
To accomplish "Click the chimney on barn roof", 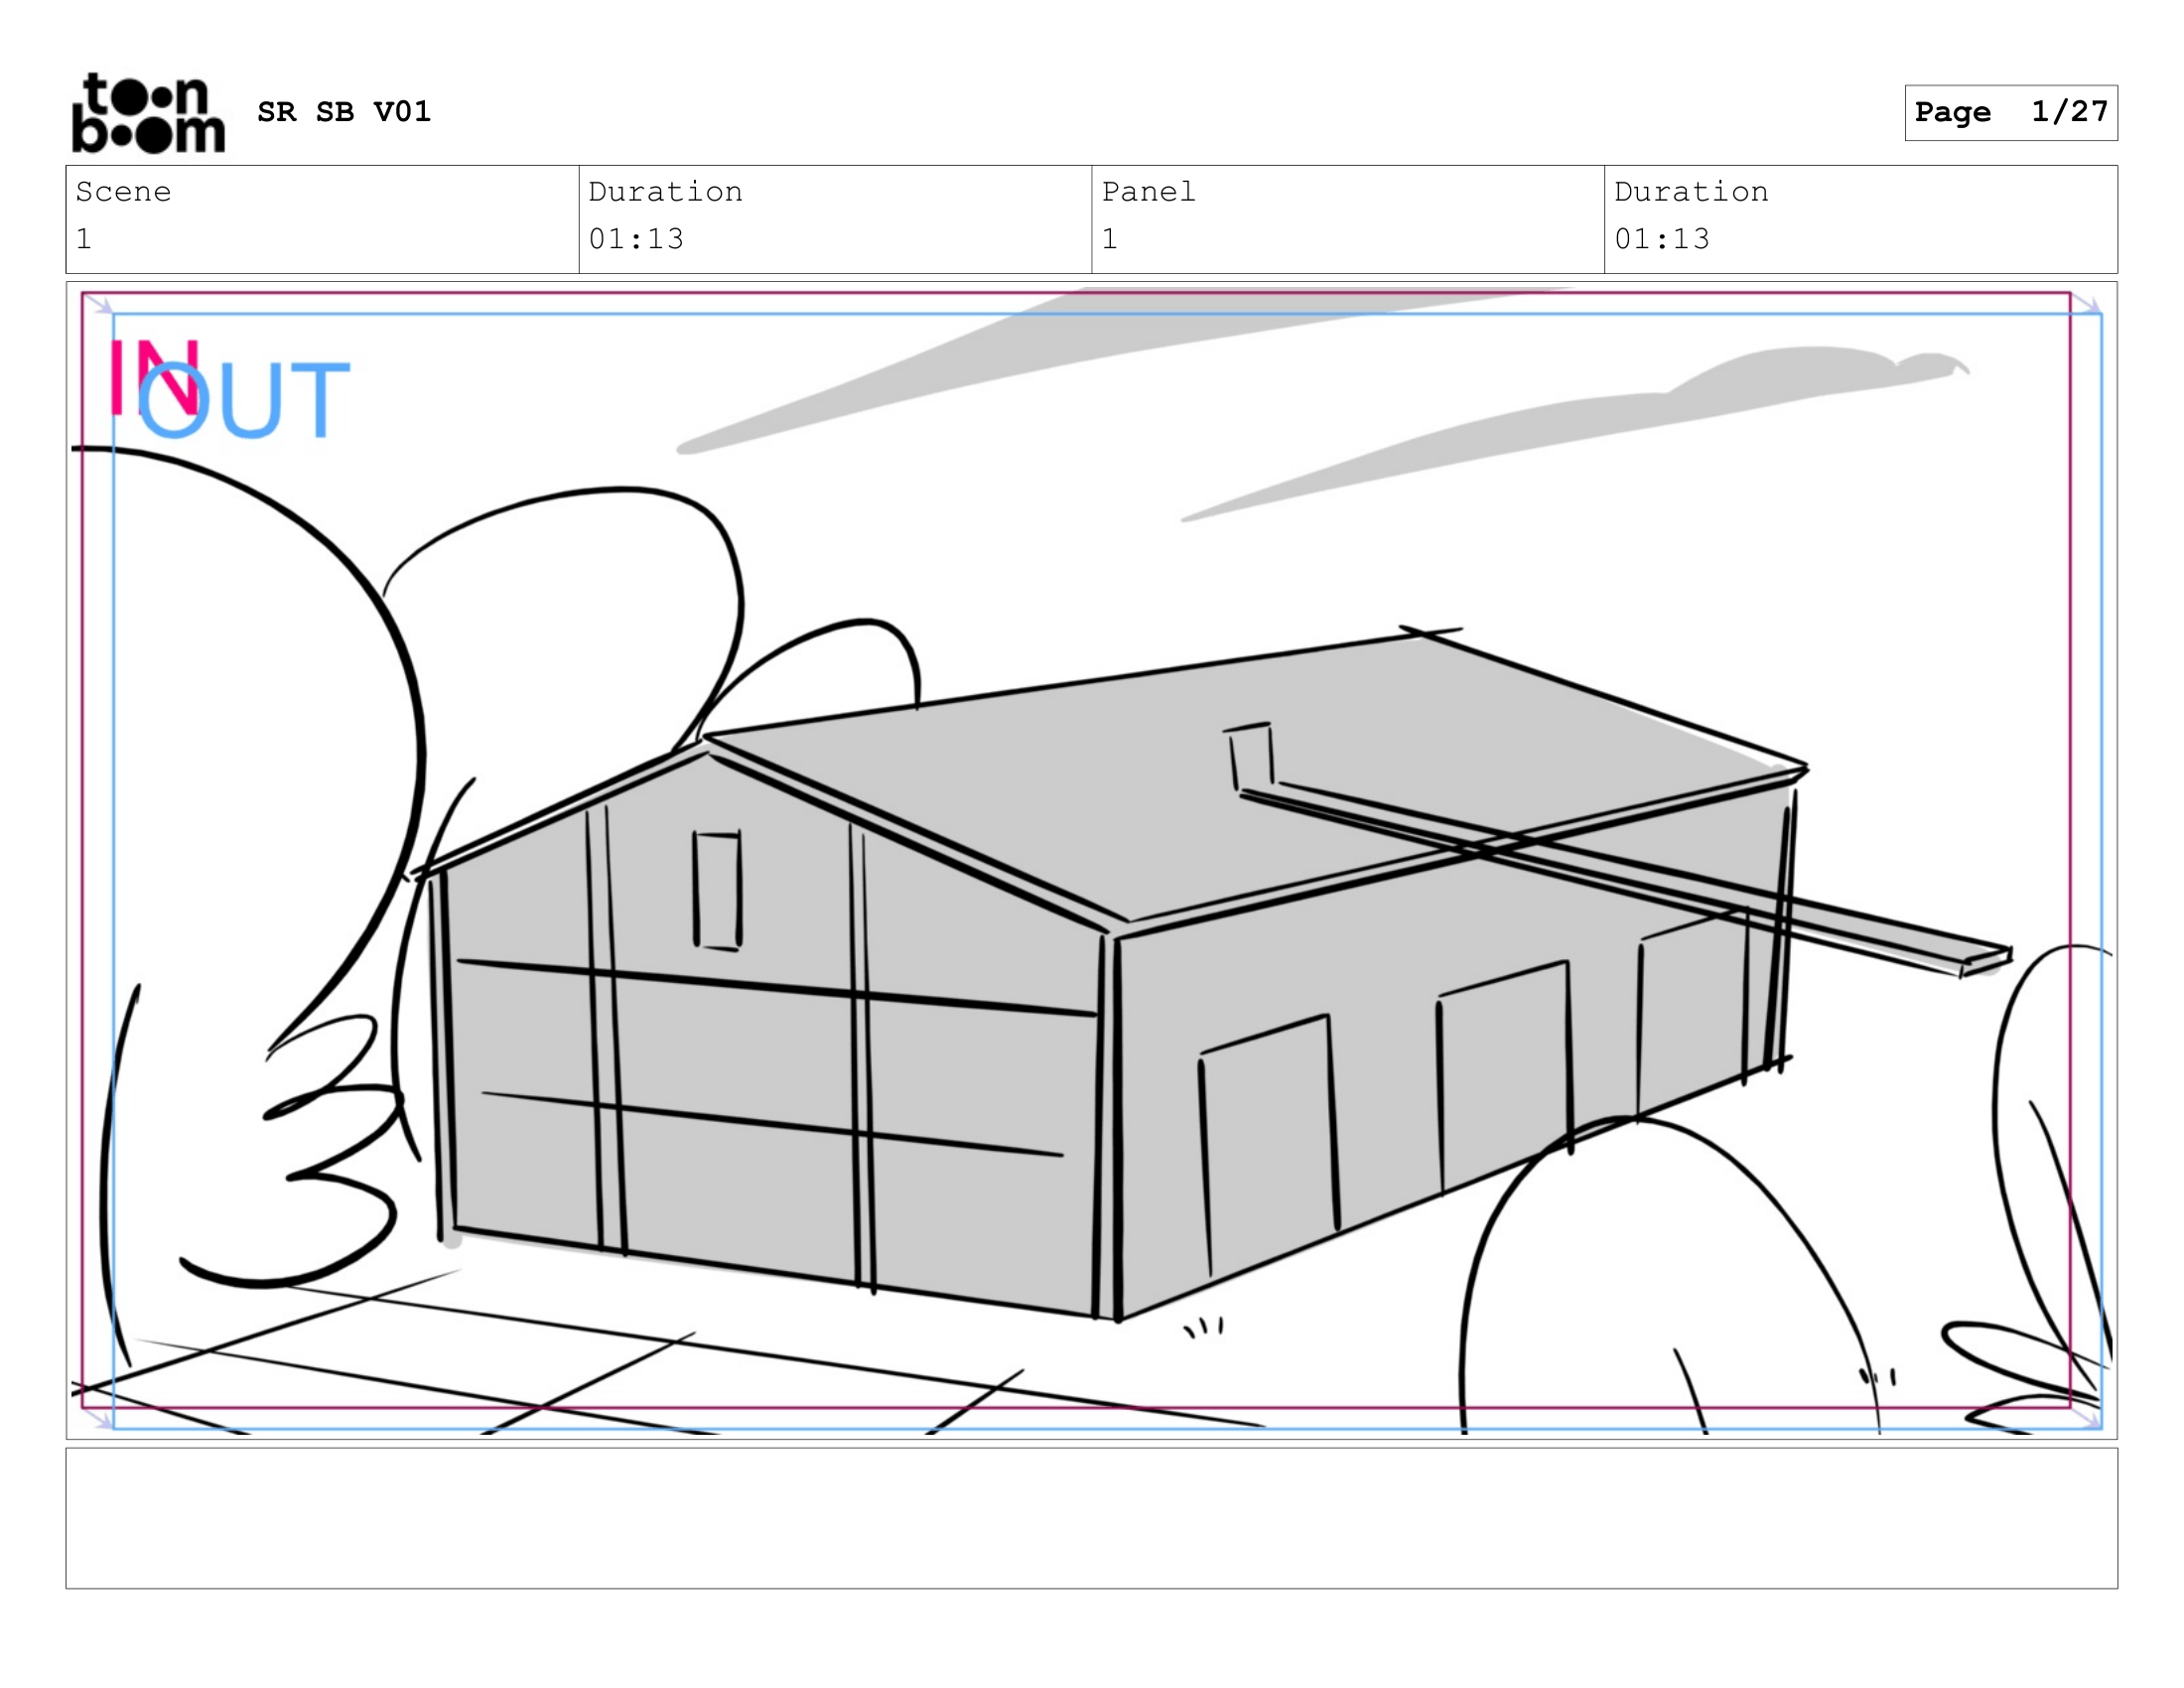I will tap(1250, 757).
